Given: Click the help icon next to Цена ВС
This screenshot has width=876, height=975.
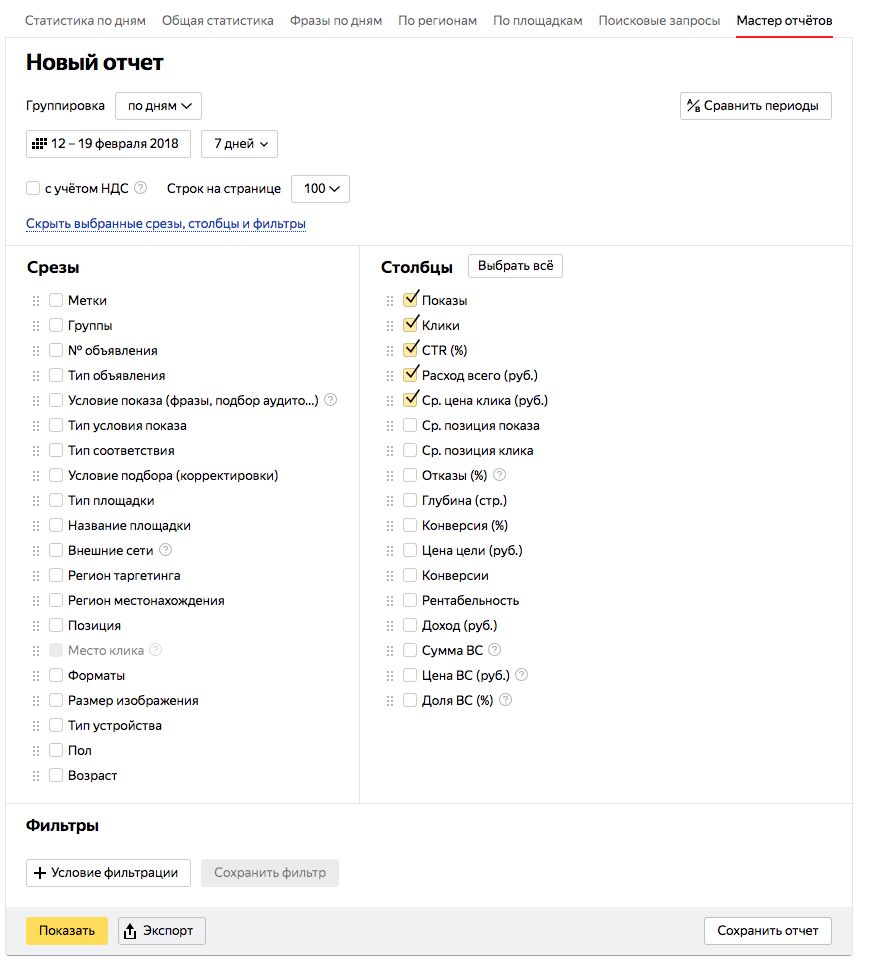Looking at the screenshot, I should (521, 675).
